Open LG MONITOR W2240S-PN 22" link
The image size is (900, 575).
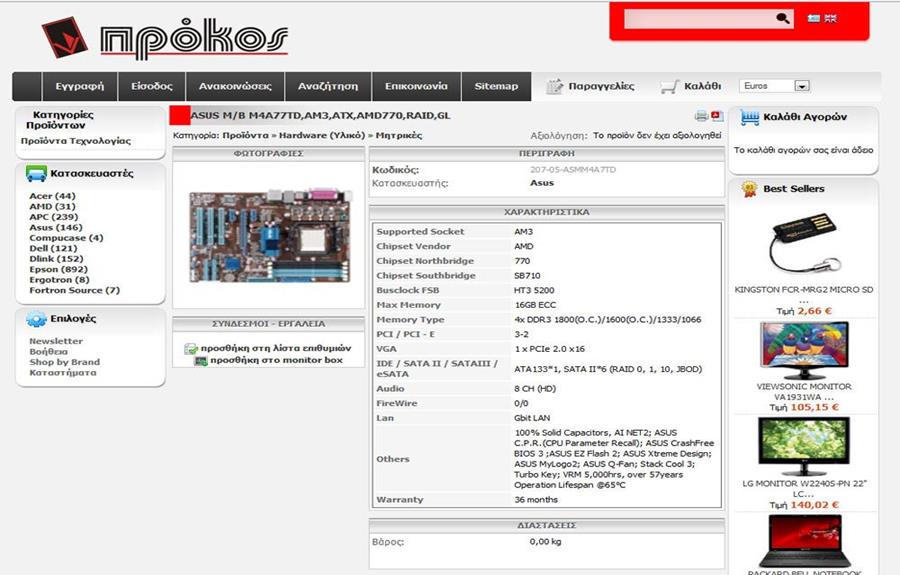pos(804,489)
